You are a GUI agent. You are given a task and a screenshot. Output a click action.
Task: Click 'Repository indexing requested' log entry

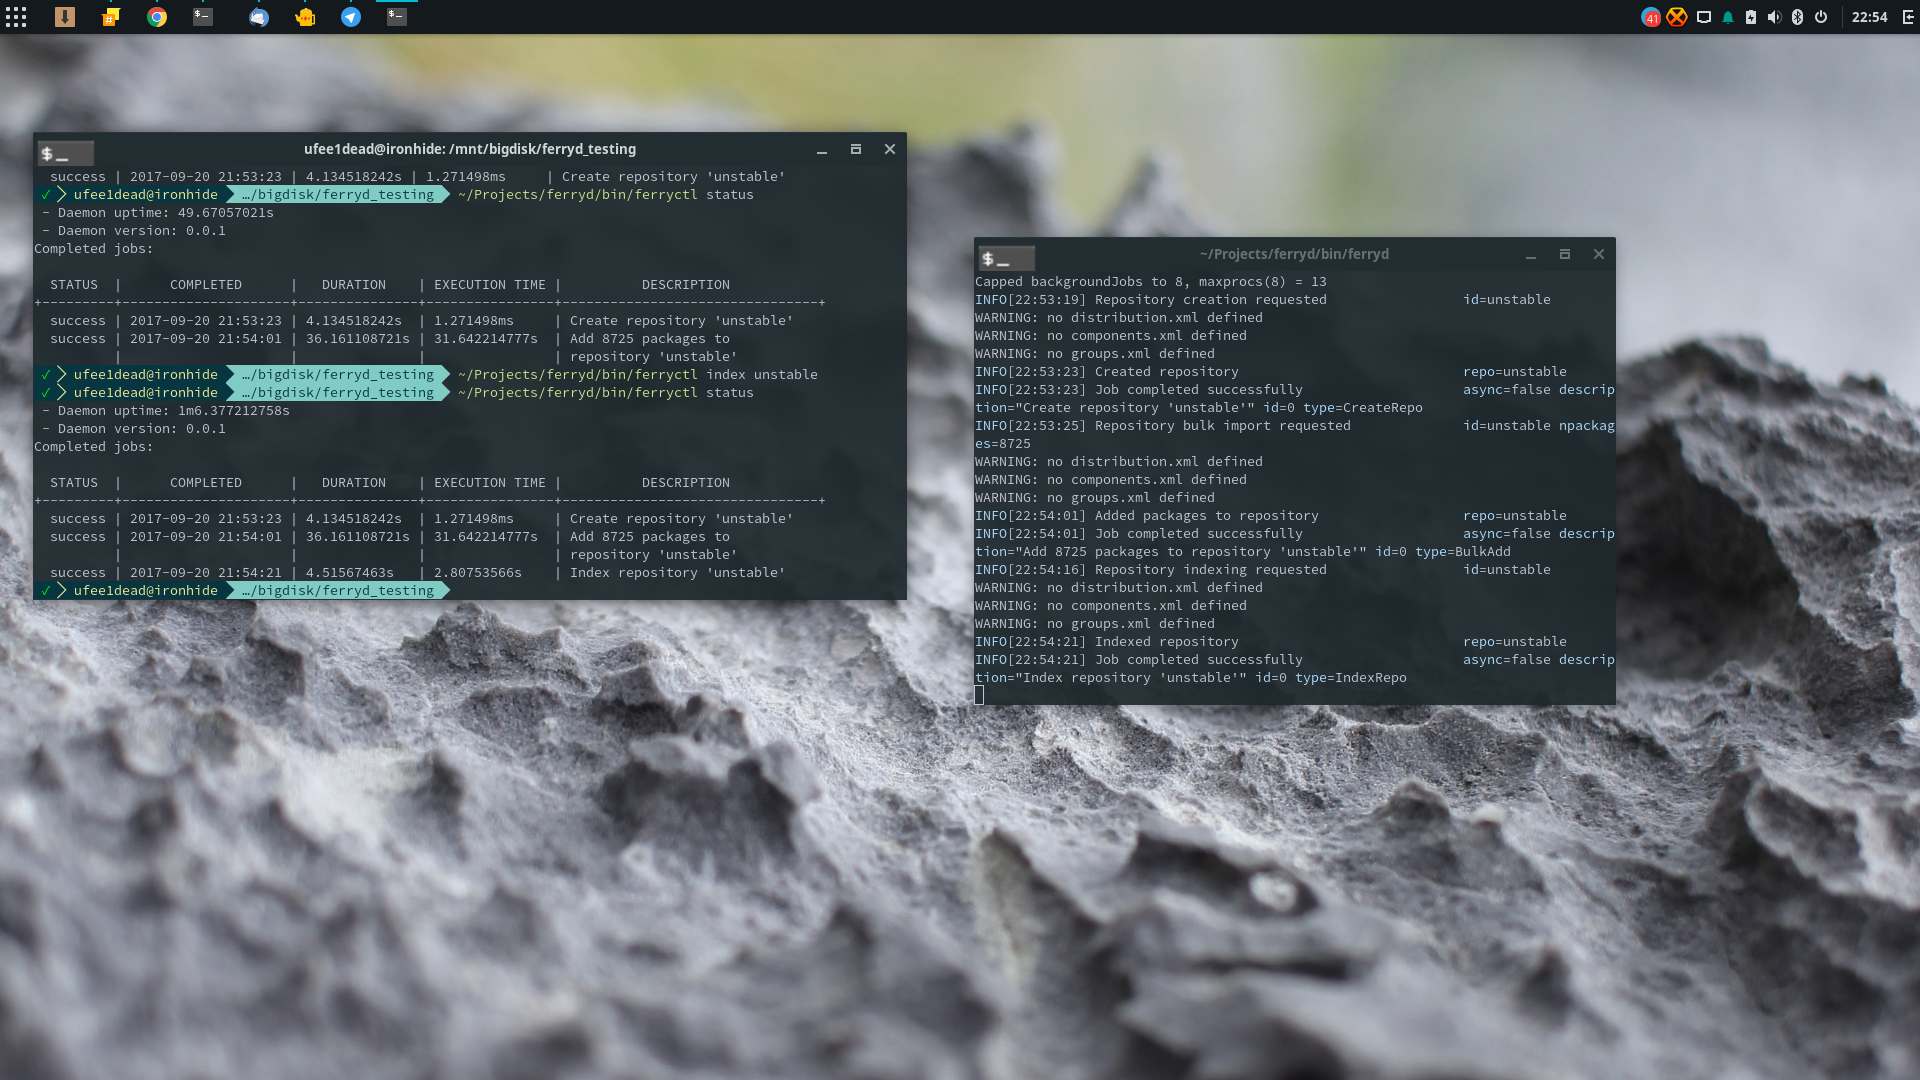coord(1211,570)
